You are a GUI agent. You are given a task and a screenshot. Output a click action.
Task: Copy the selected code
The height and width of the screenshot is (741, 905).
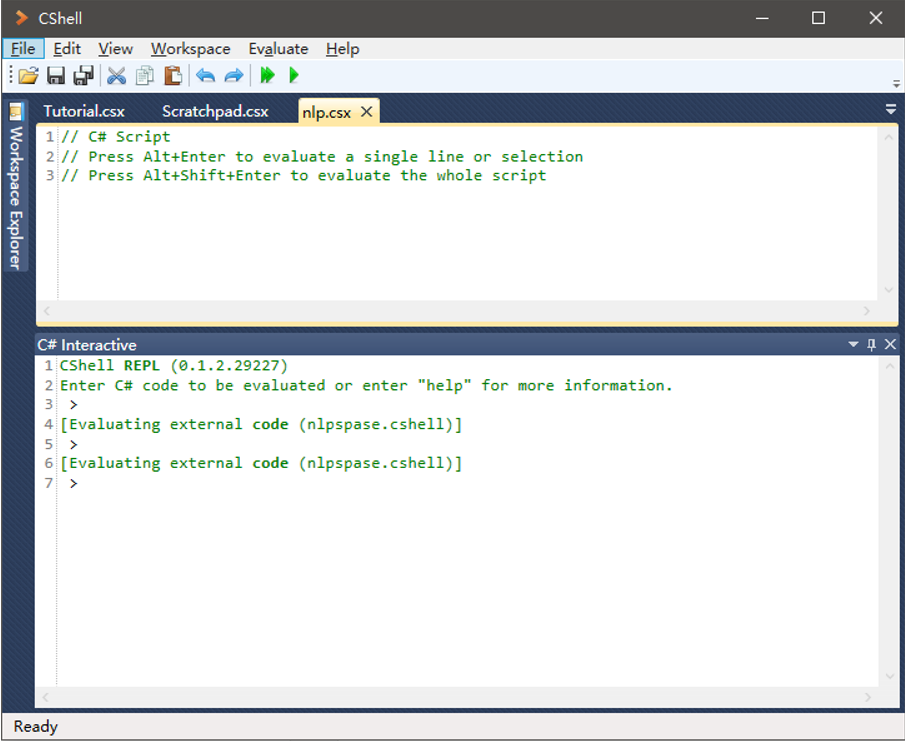click(x=144, y=75)
